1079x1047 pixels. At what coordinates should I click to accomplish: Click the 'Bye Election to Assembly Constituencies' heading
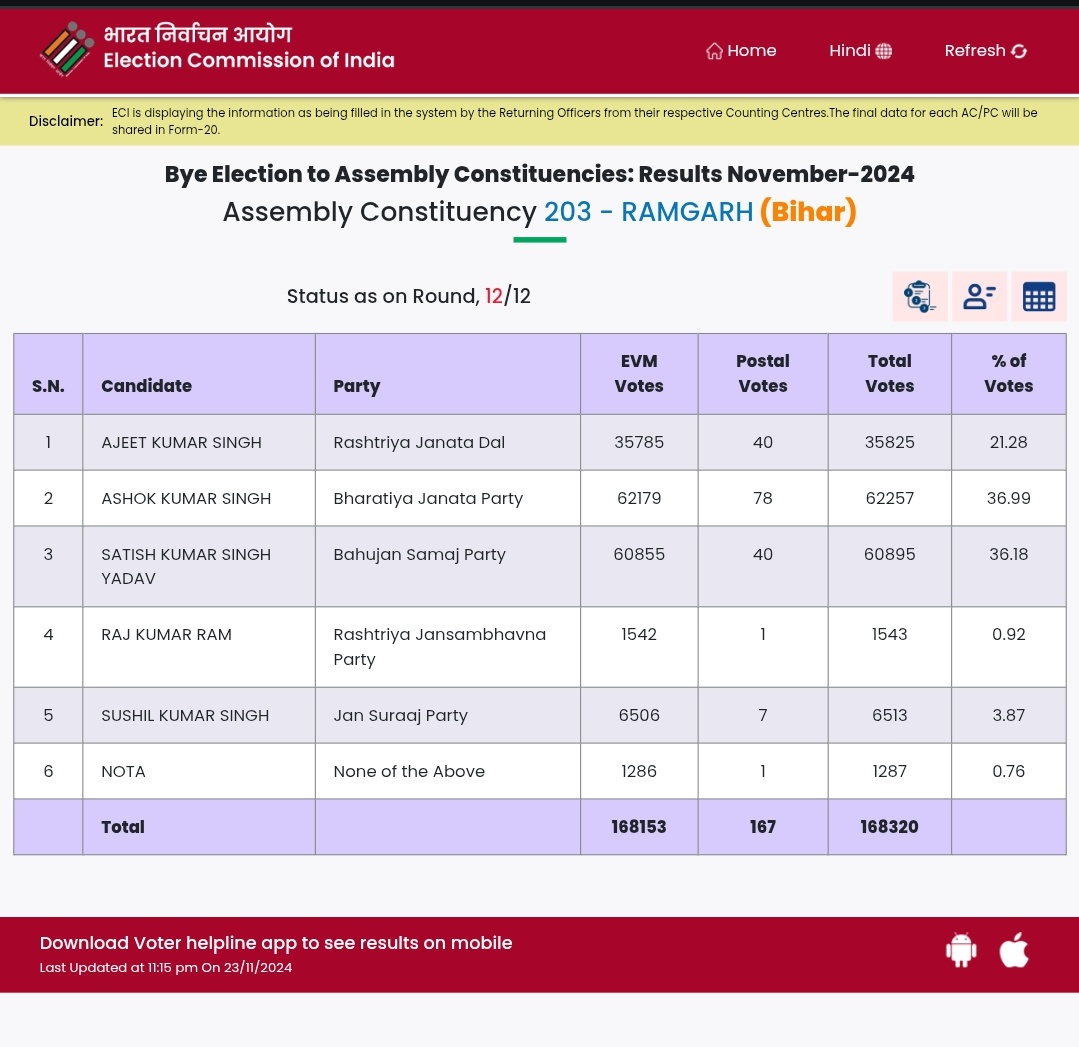coord(540,174)
